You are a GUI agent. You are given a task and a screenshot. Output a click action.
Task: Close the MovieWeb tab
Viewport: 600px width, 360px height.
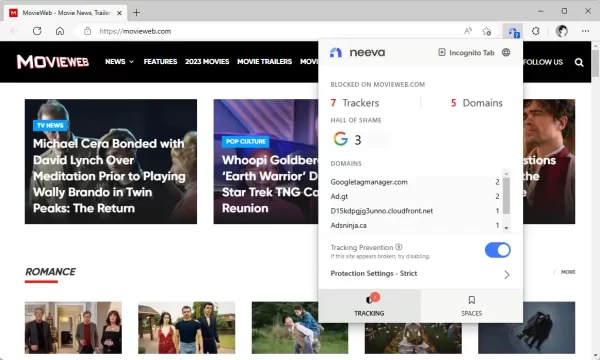(119, 13)
